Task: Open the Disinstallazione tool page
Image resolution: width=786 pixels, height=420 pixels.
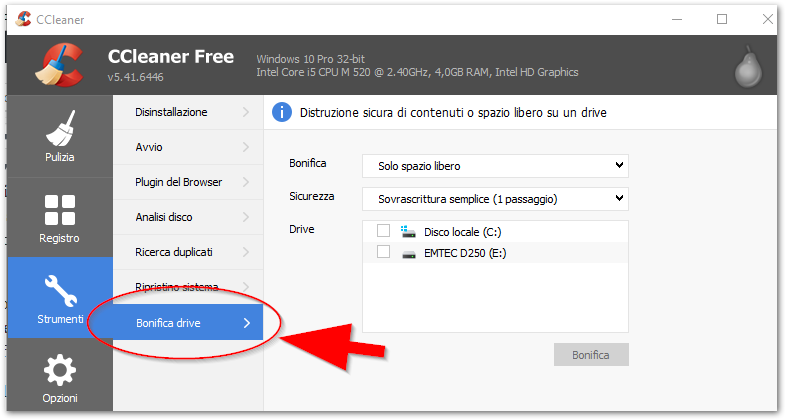Action: pyautogui.click(x=188, y=112)
